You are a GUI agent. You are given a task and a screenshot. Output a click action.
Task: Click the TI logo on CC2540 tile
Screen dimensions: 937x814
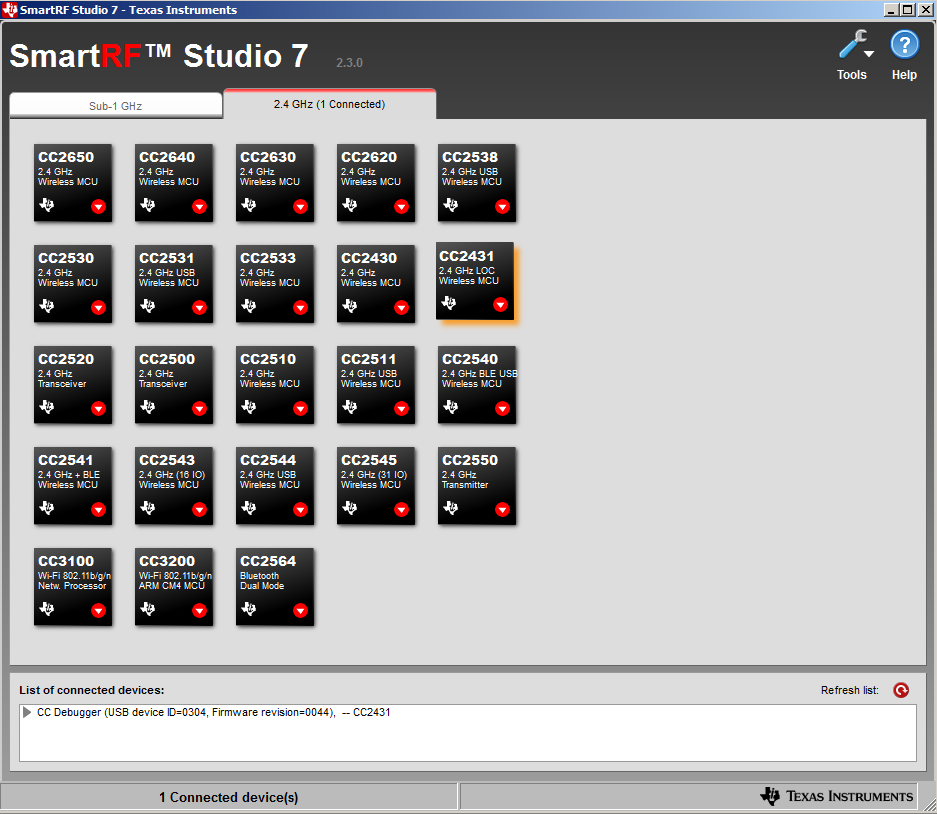[451, 407]
